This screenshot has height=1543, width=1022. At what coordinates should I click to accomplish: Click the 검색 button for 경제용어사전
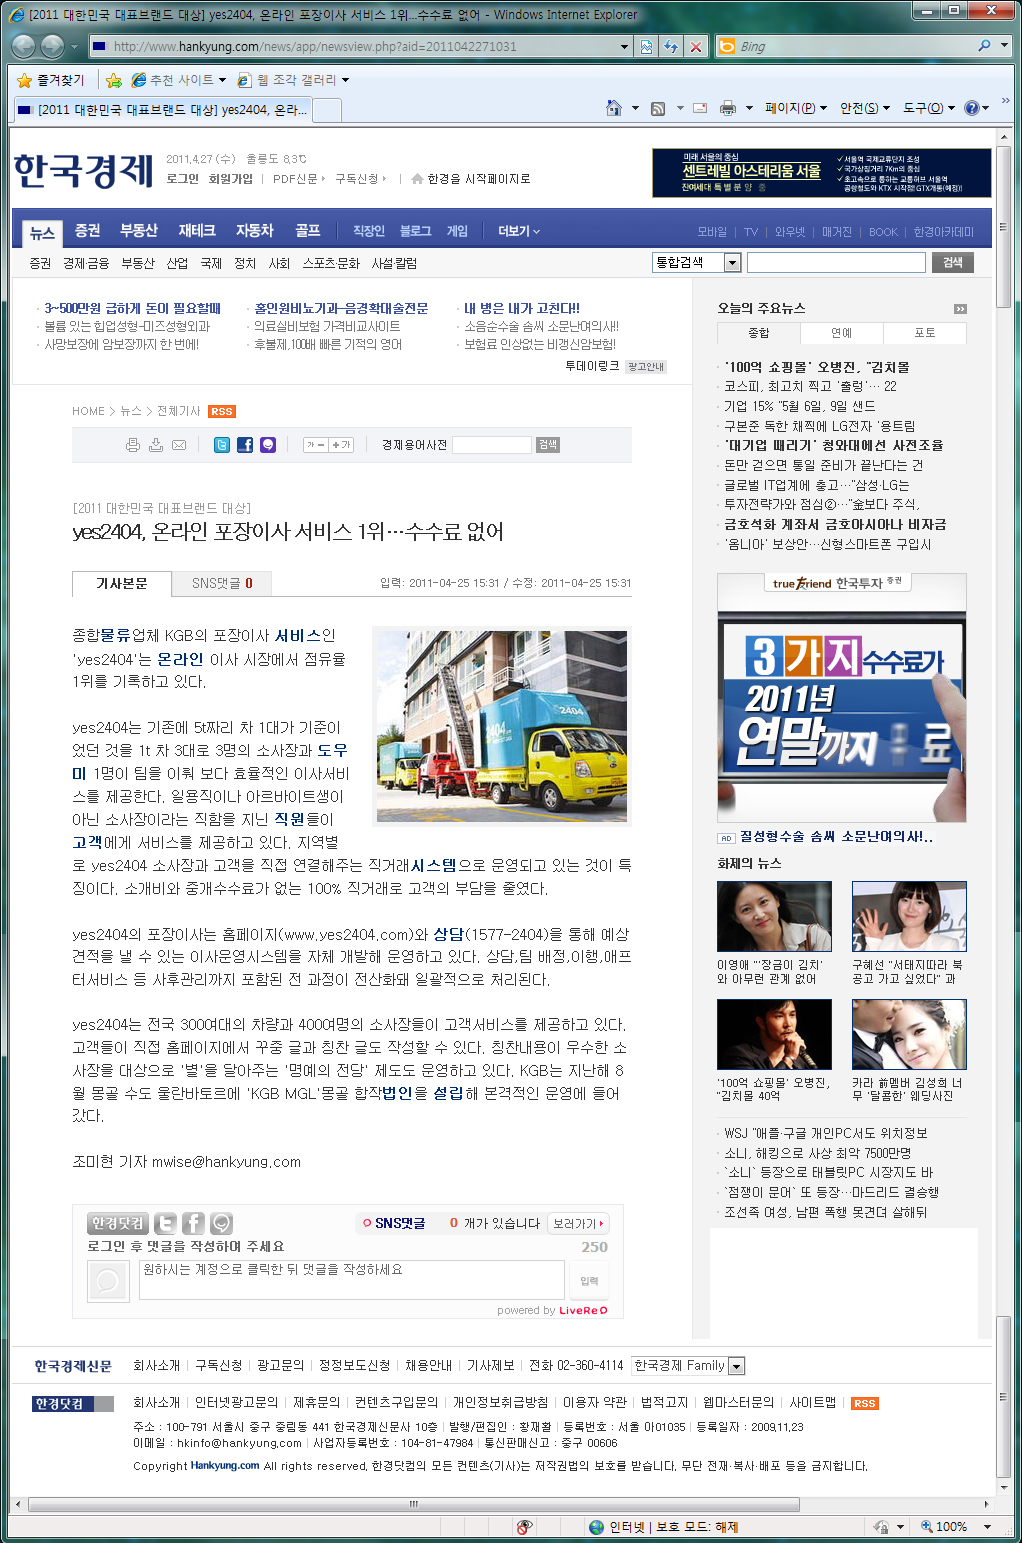[x=548, y=445]
